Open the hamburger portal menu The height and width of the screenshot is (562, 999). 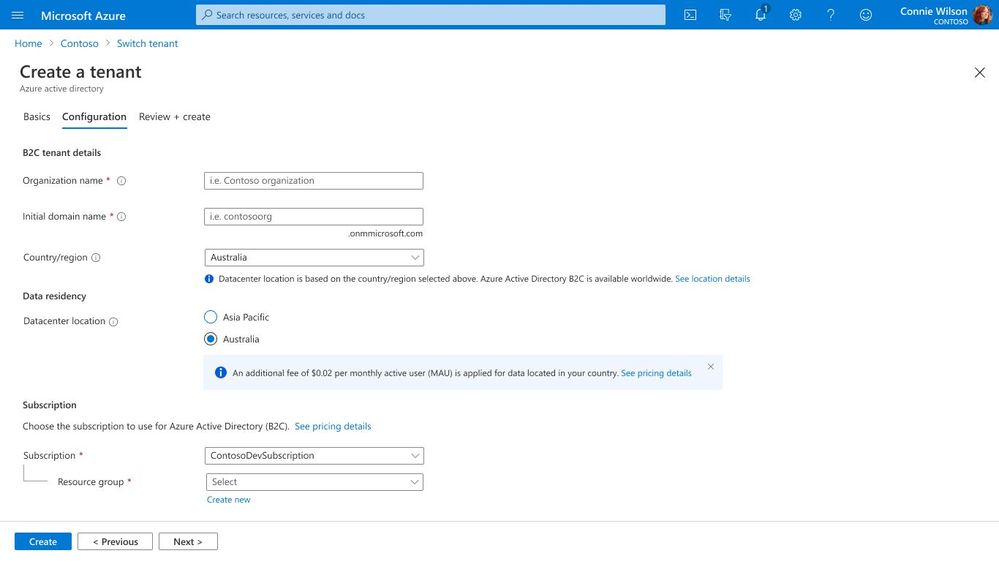tap(17, 15)
